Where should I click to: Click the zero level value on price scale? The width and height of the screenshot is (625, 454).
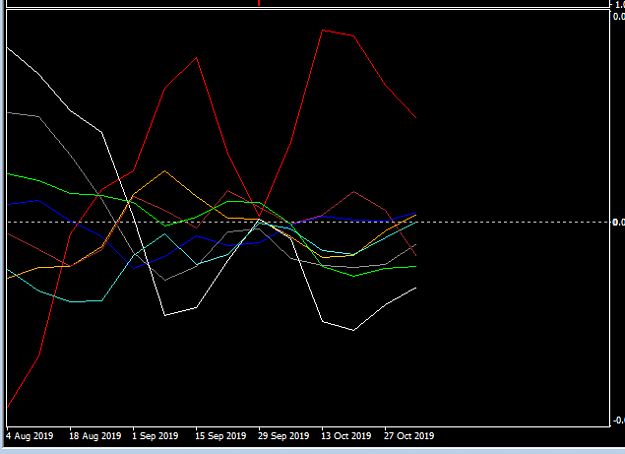coord(619,222)
